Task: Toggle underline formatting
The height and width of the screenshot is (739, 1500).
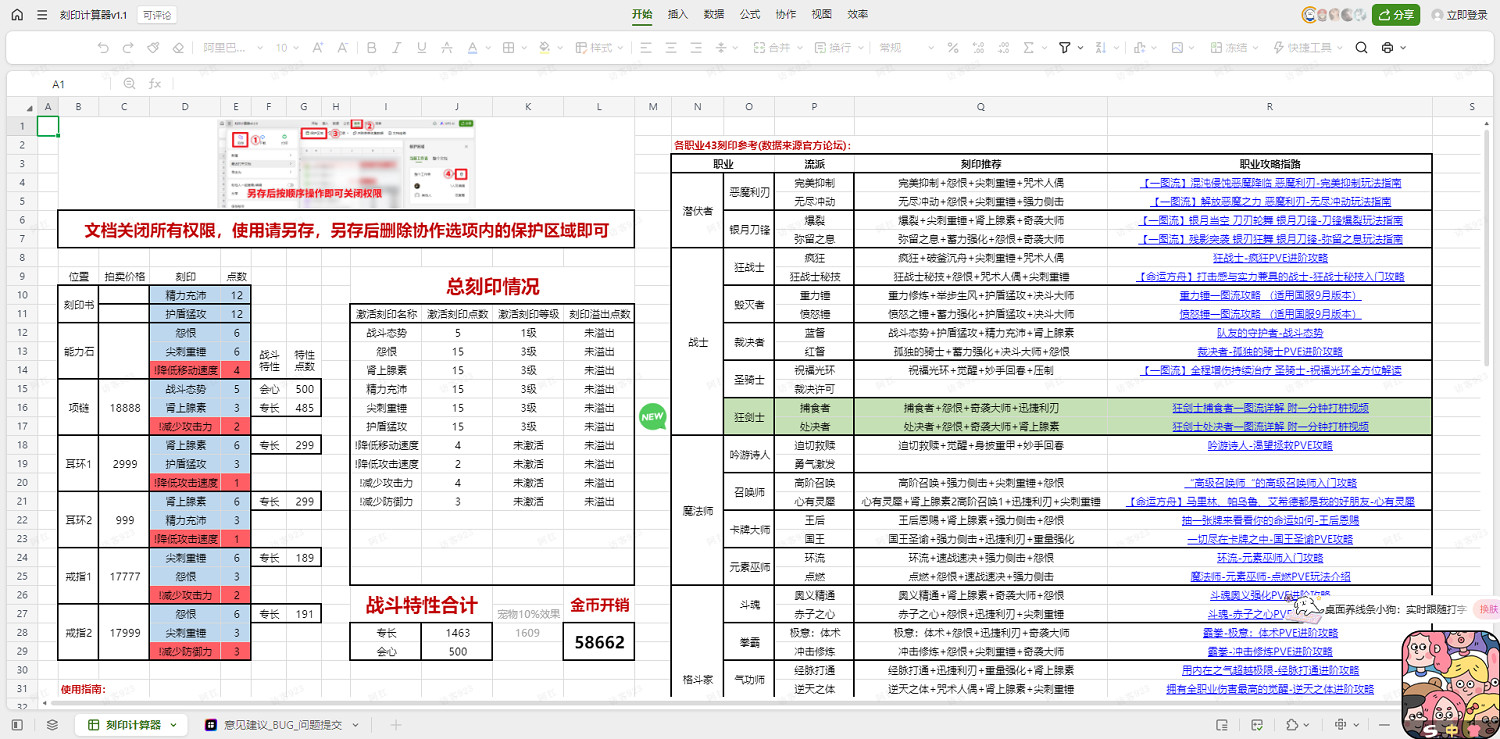Action: pyautogui.click(x=421, y=47)
